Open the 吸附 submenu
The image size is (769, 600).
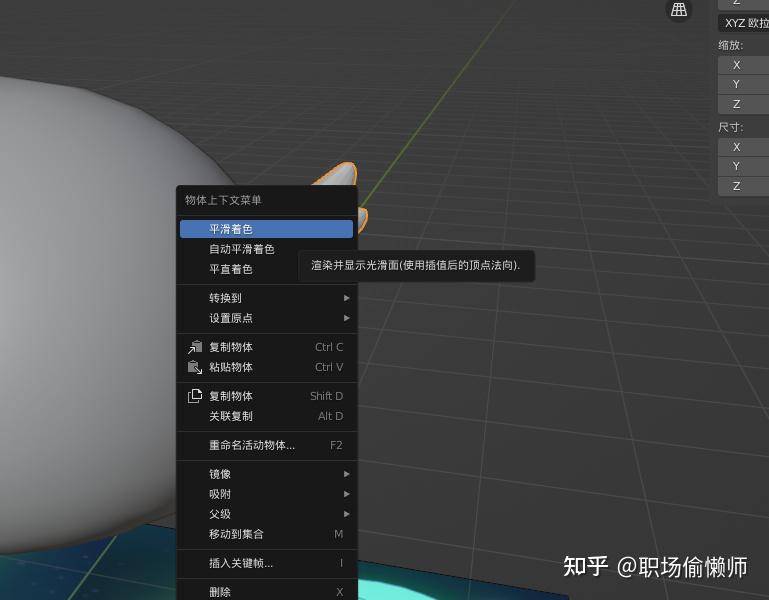pos(266,494)
